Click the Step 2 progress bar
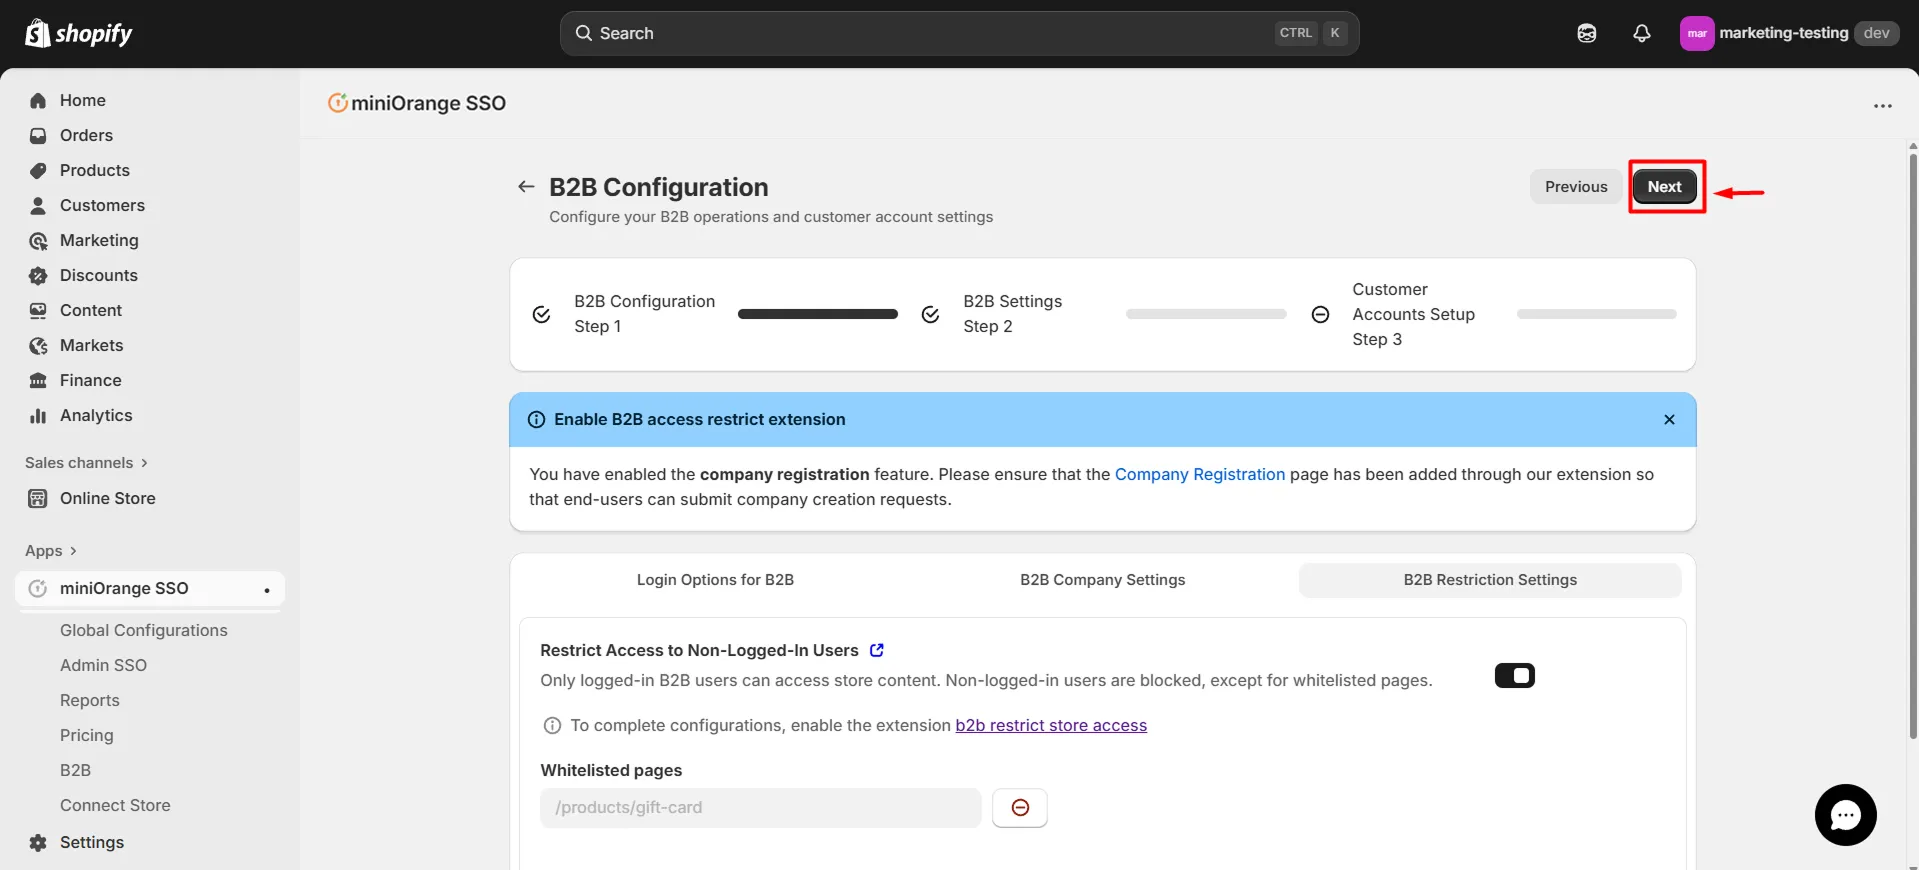 coord(1206,314)
